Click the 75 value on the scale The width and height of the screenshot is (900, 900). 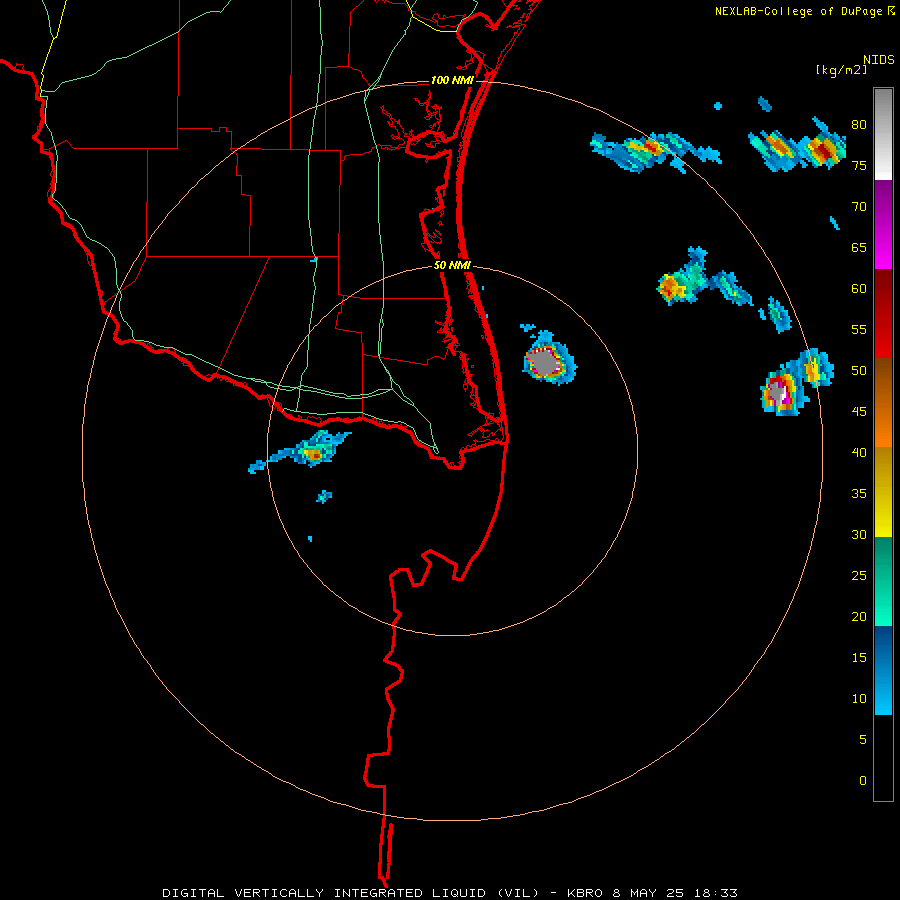pos(859,165)
